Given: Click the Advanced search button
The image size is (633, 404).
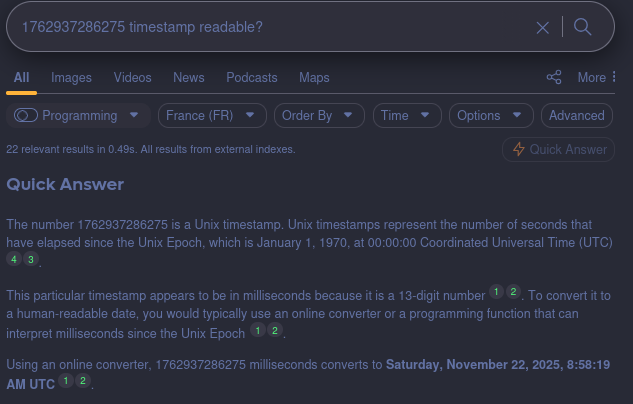Looking at the screenshot, I should pyautogui.click(x=577, y=115).
